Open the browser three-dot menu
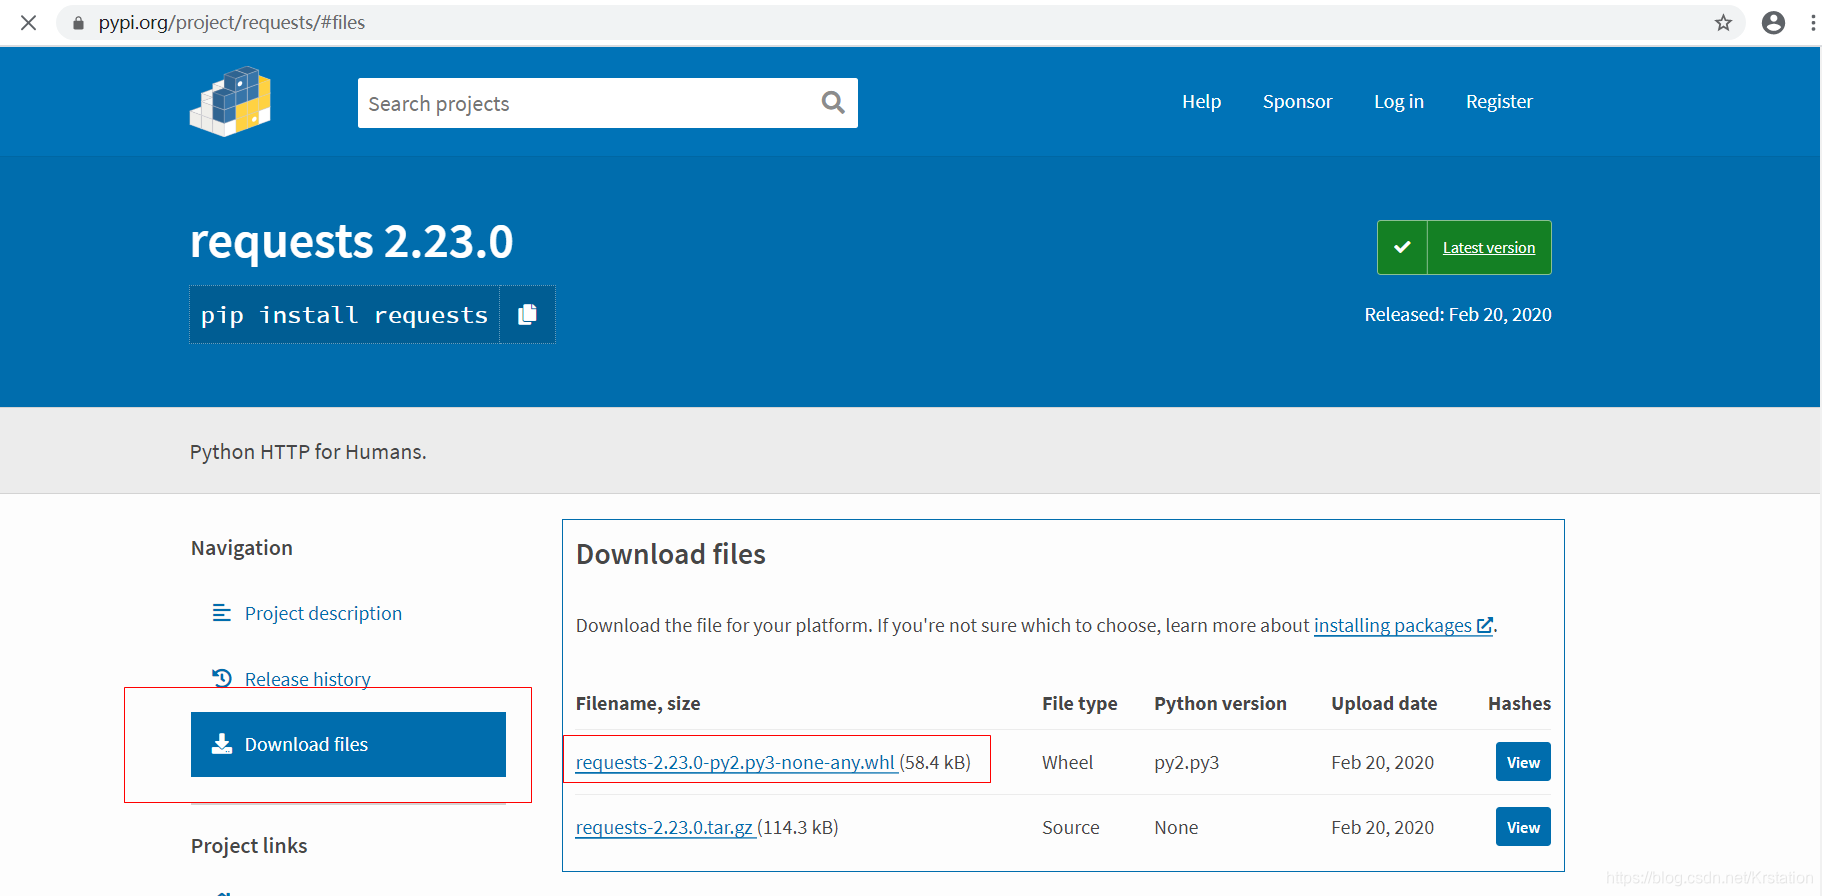1822x896 pixels. [1813, 22]
